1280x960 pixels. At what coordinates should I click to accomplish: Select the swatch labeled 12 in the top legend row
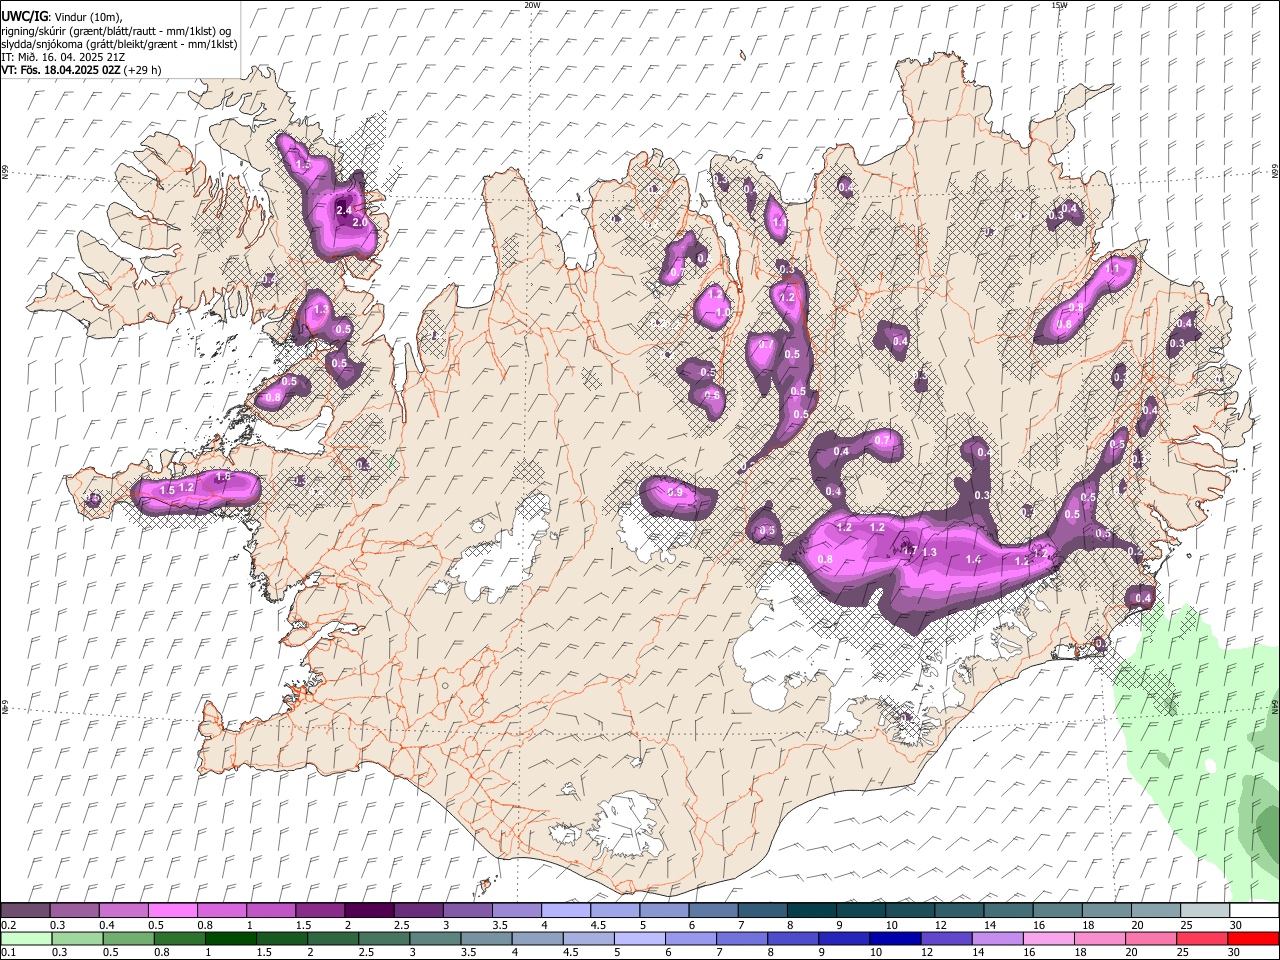(x=958, y=911)
